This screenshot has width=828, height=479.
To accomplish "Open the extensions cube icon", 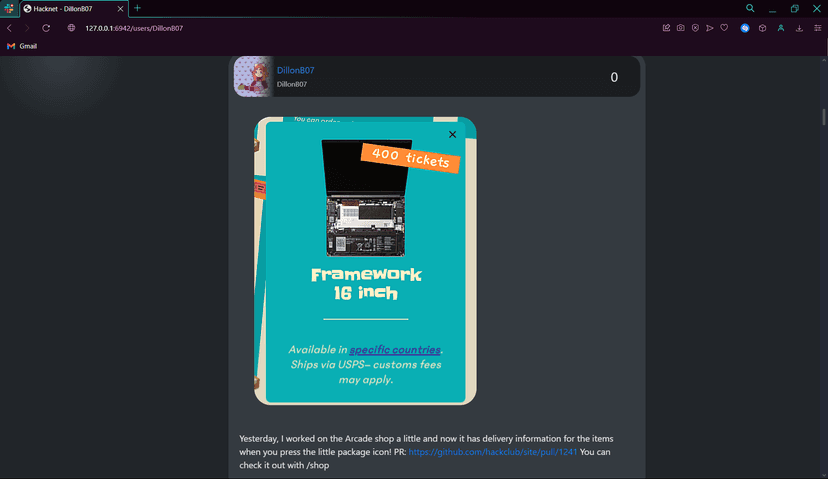I will point(762,28).
